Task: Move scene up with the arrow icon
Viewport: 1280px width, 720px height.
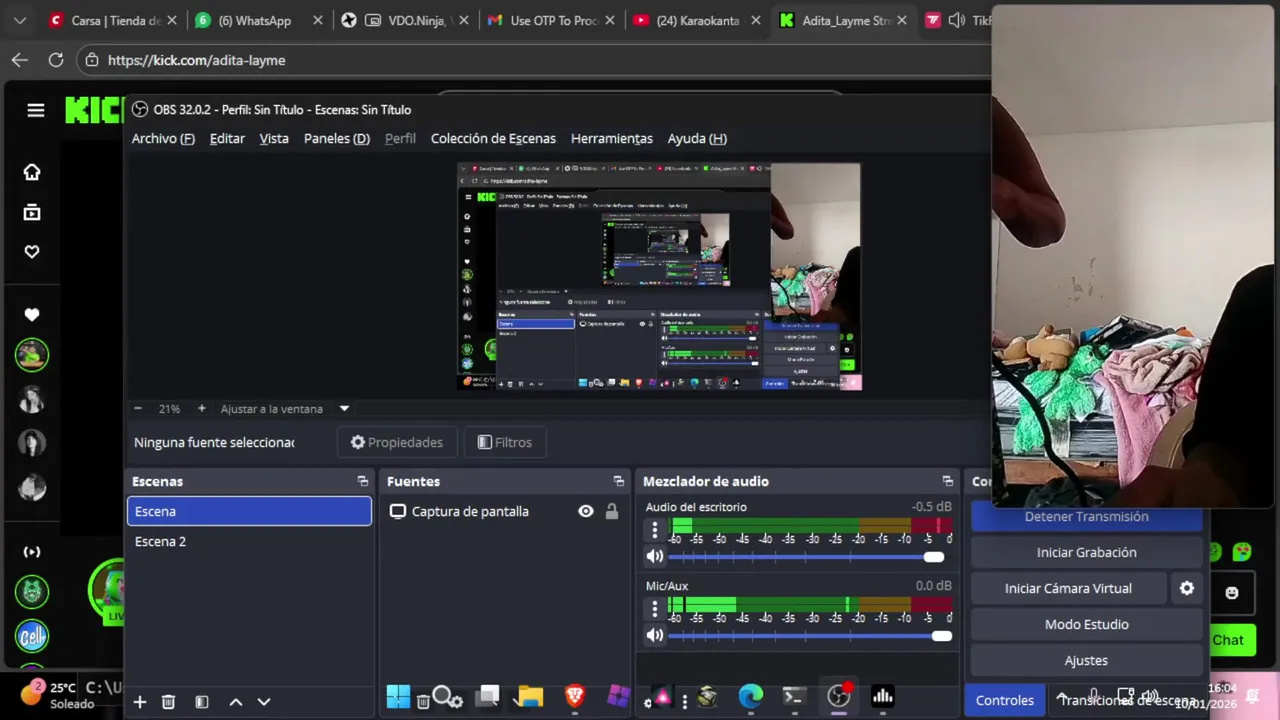Action: 236,702
